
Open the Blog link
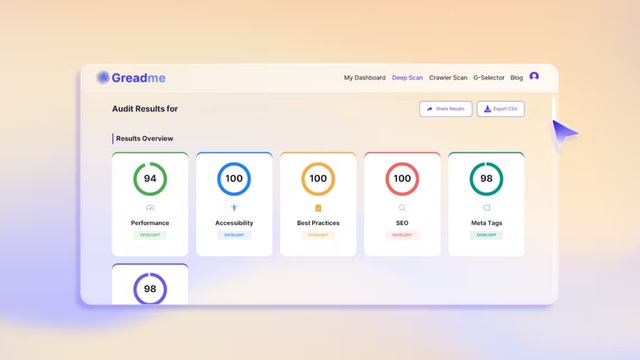pos(516,78)
